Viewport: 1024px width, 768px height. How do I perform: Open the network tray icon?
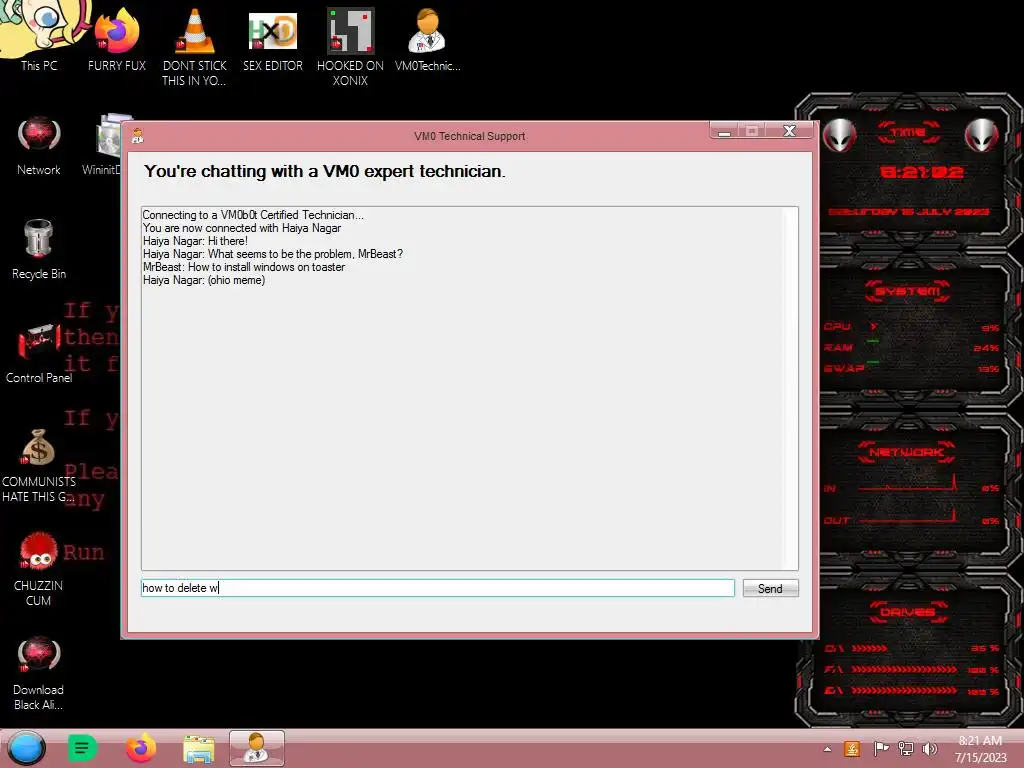906,748
